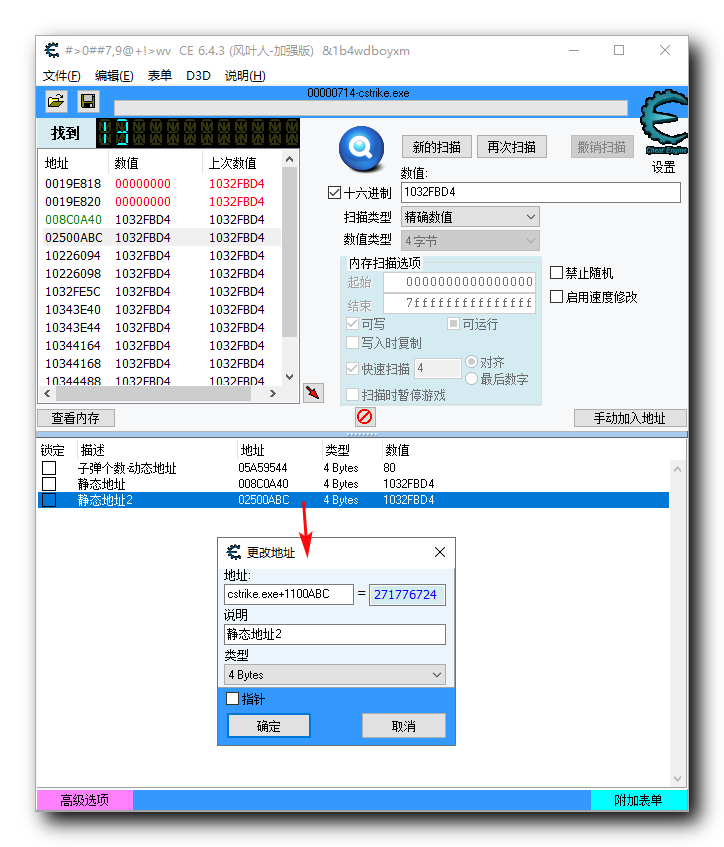724x847 pixels.
Task: Select 最后数字 radio button
Action: coord(471,379)
